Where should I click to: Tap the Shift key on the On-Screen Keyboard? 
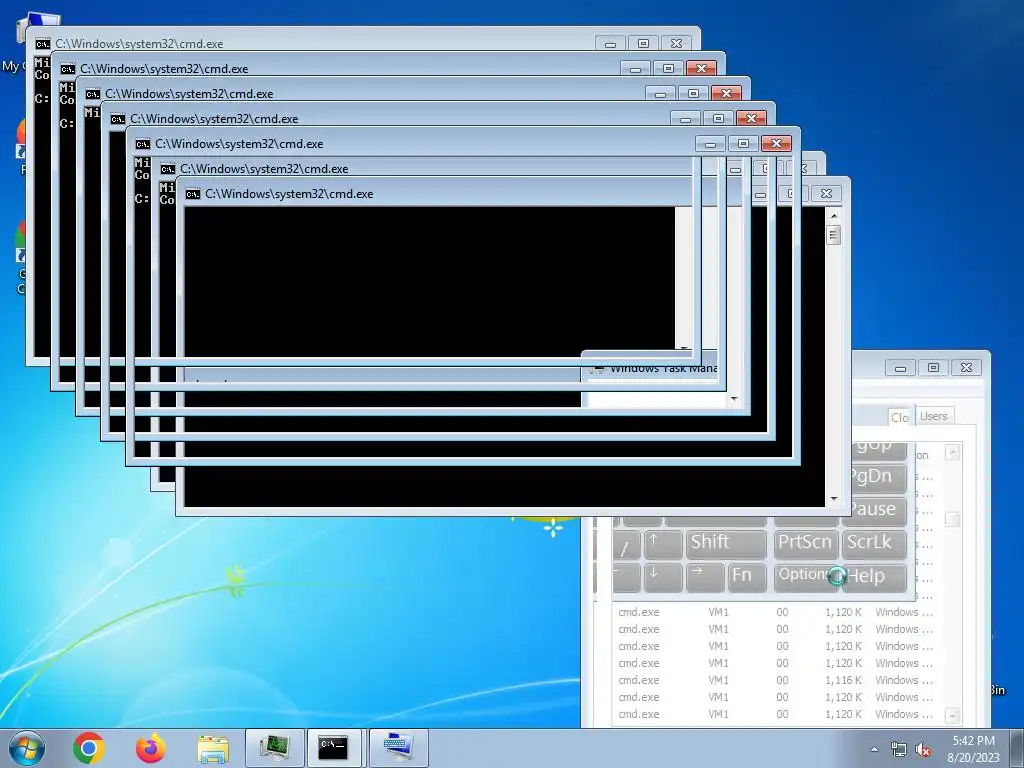point(726,543)
